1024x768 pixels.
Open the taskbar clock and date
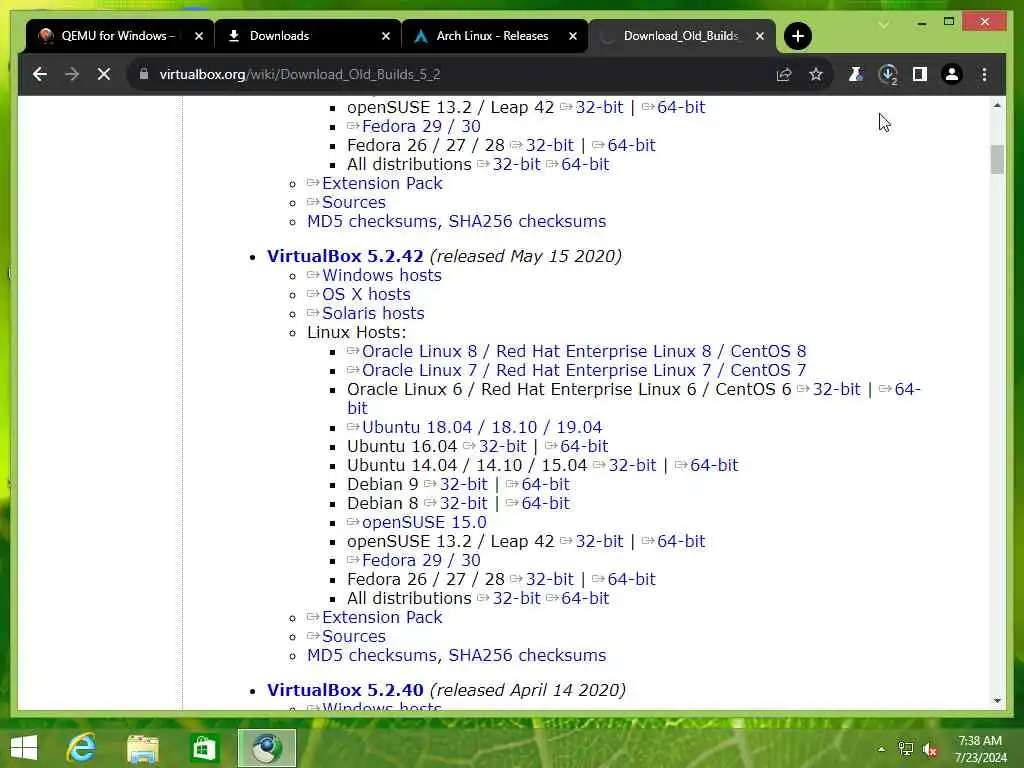pyautogui.click(x=980, y=749)
